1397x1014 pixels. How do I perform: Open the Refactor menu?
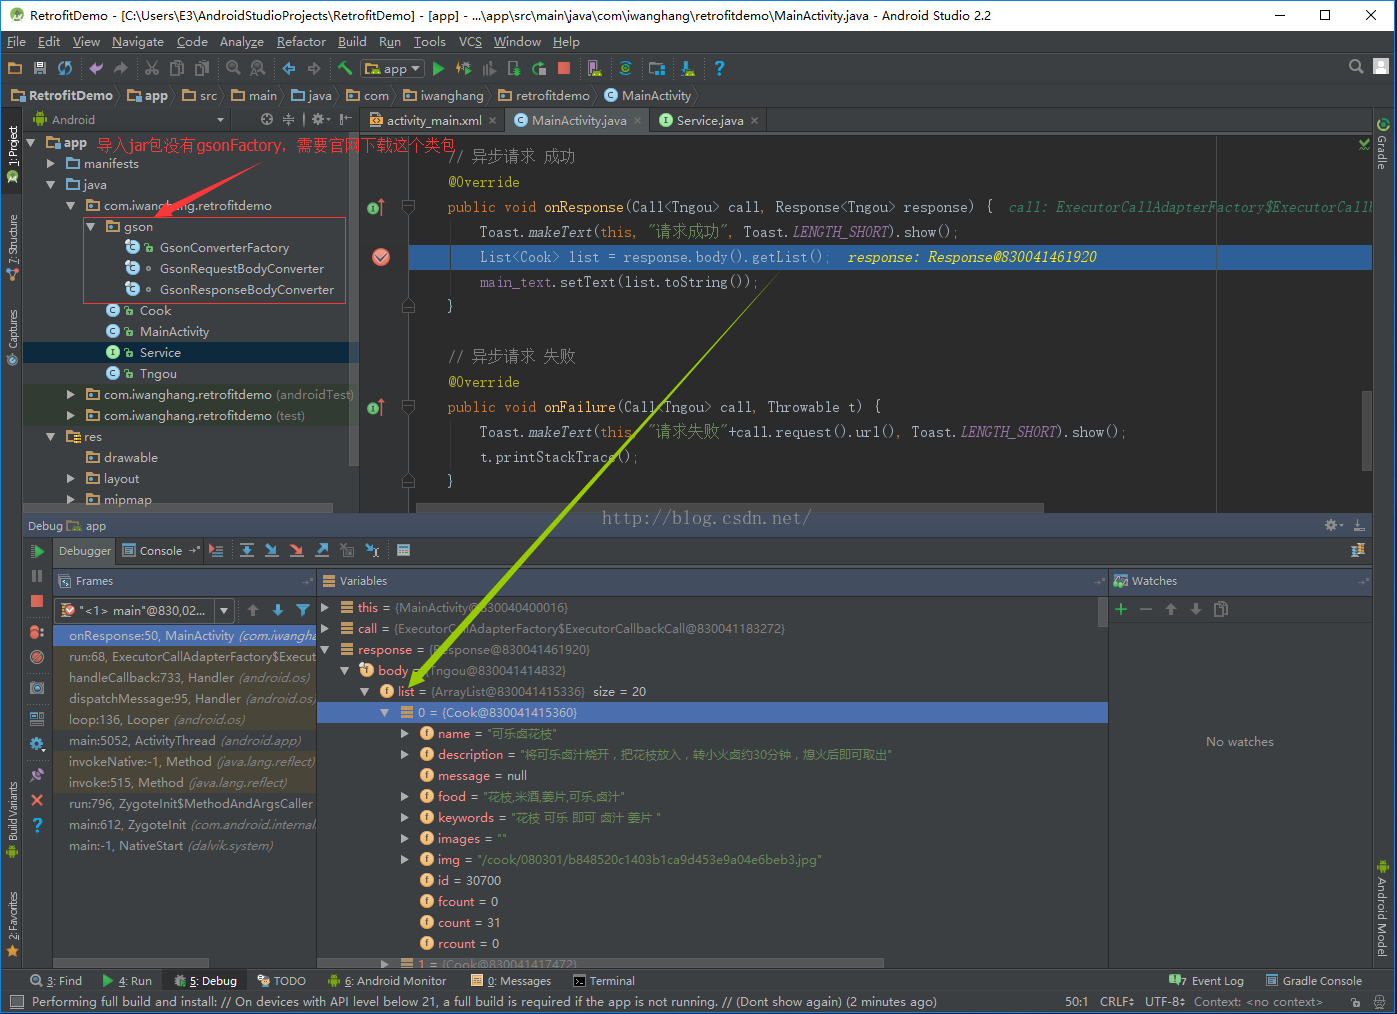pyautogui.click(x=301, y=42)
